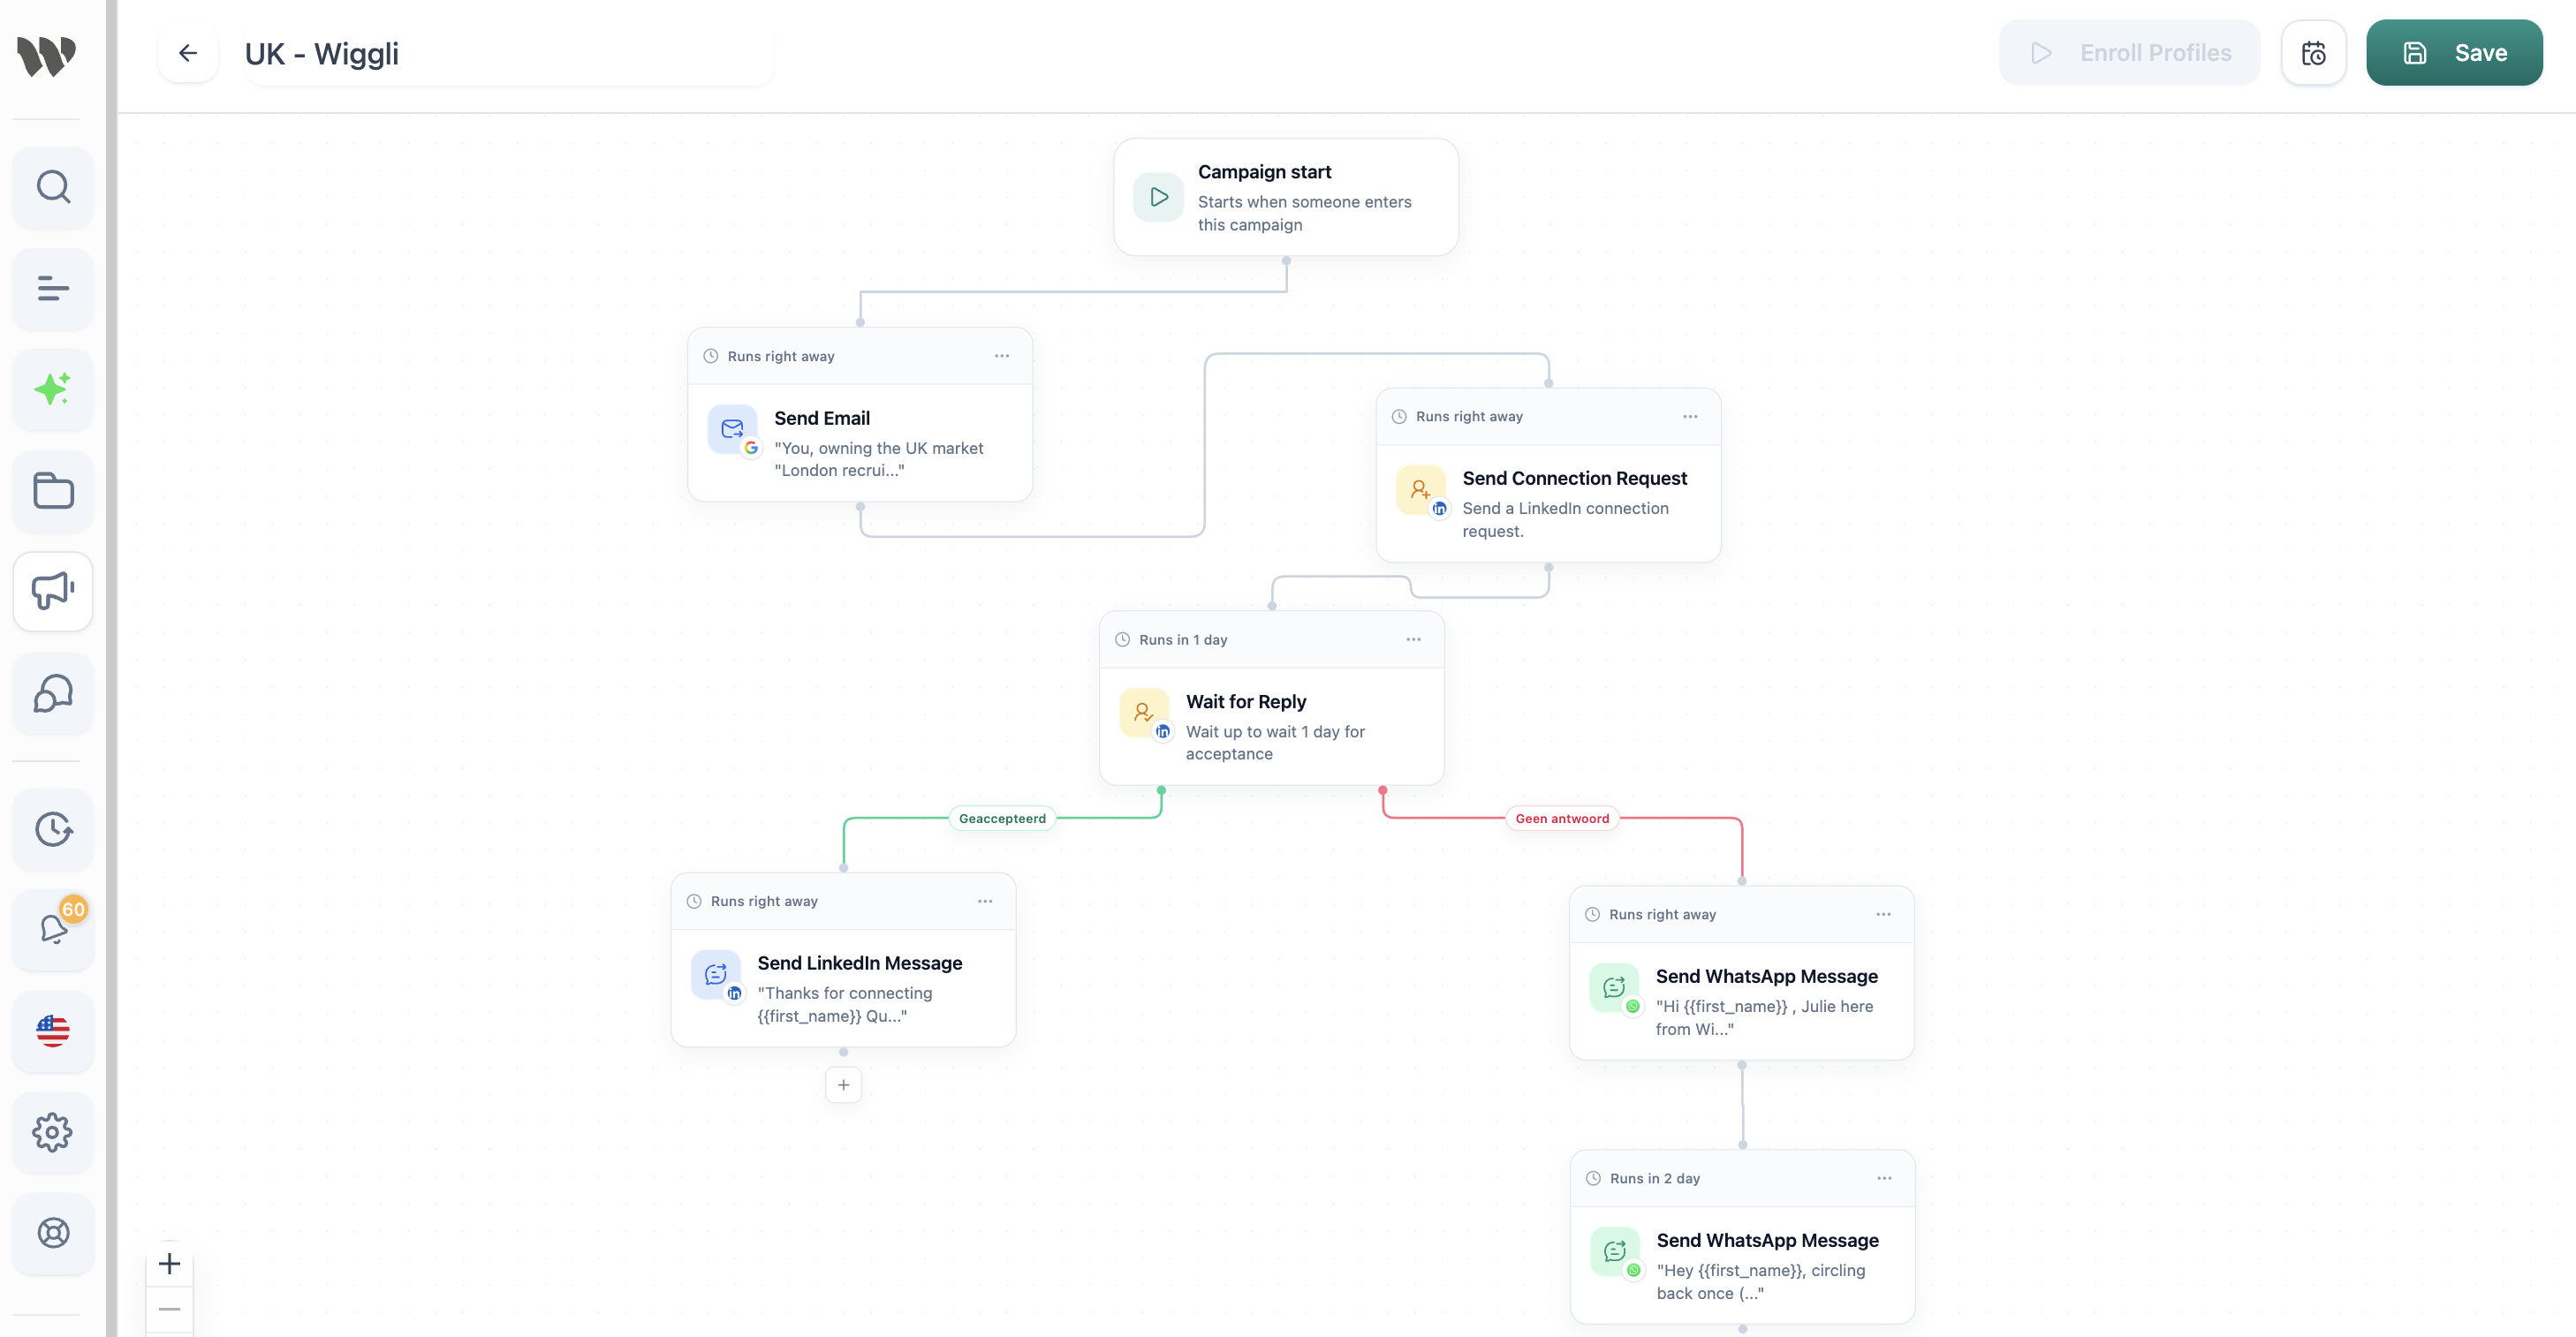Select the Campaign start node
2576x1337 pixels.
click(1285, 197)
